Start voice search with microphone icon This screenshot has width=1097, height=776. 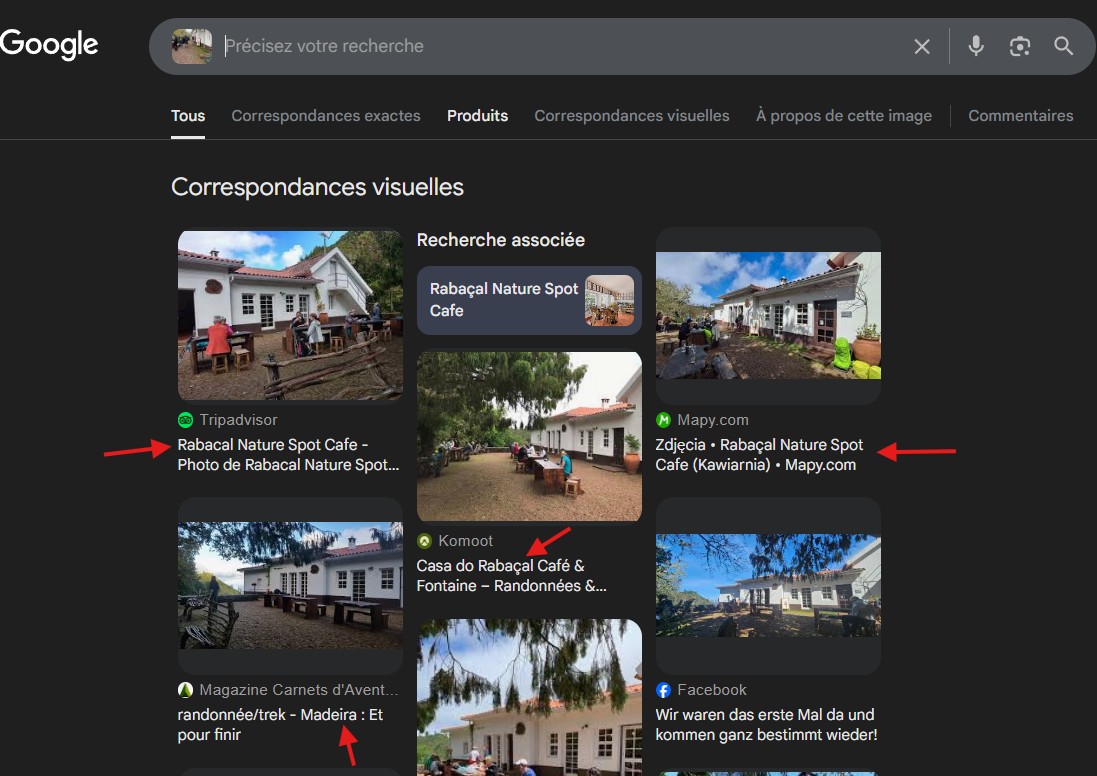(x=976, y=46)
